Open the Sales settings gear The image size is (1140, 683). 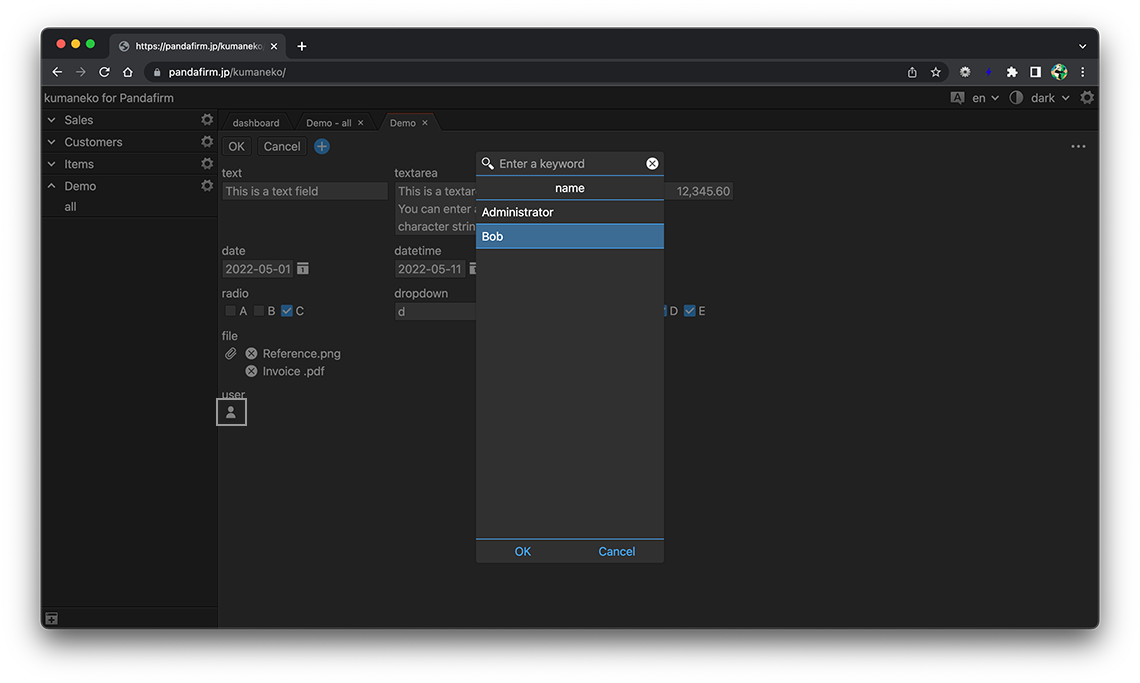pyautogui.click(x=207, y=120)
